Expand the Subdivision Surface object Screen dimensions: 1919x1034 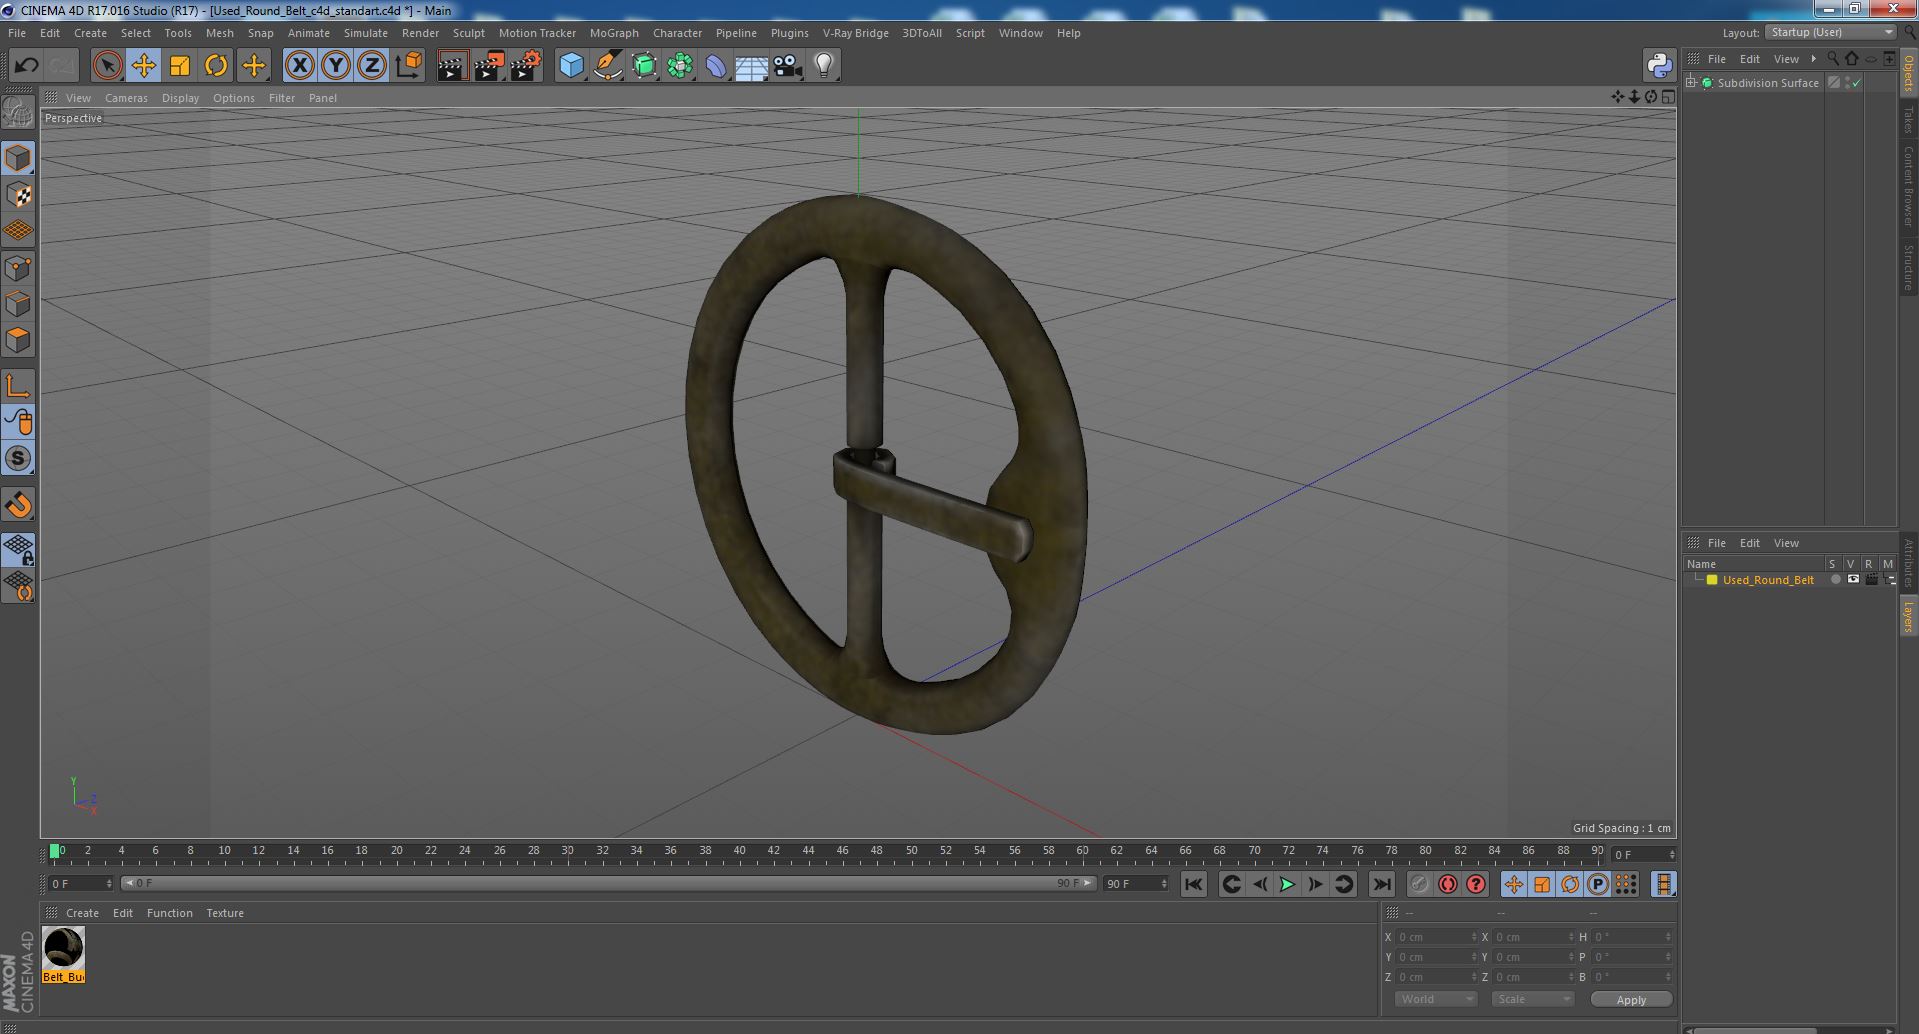[x=1691, y=83]
